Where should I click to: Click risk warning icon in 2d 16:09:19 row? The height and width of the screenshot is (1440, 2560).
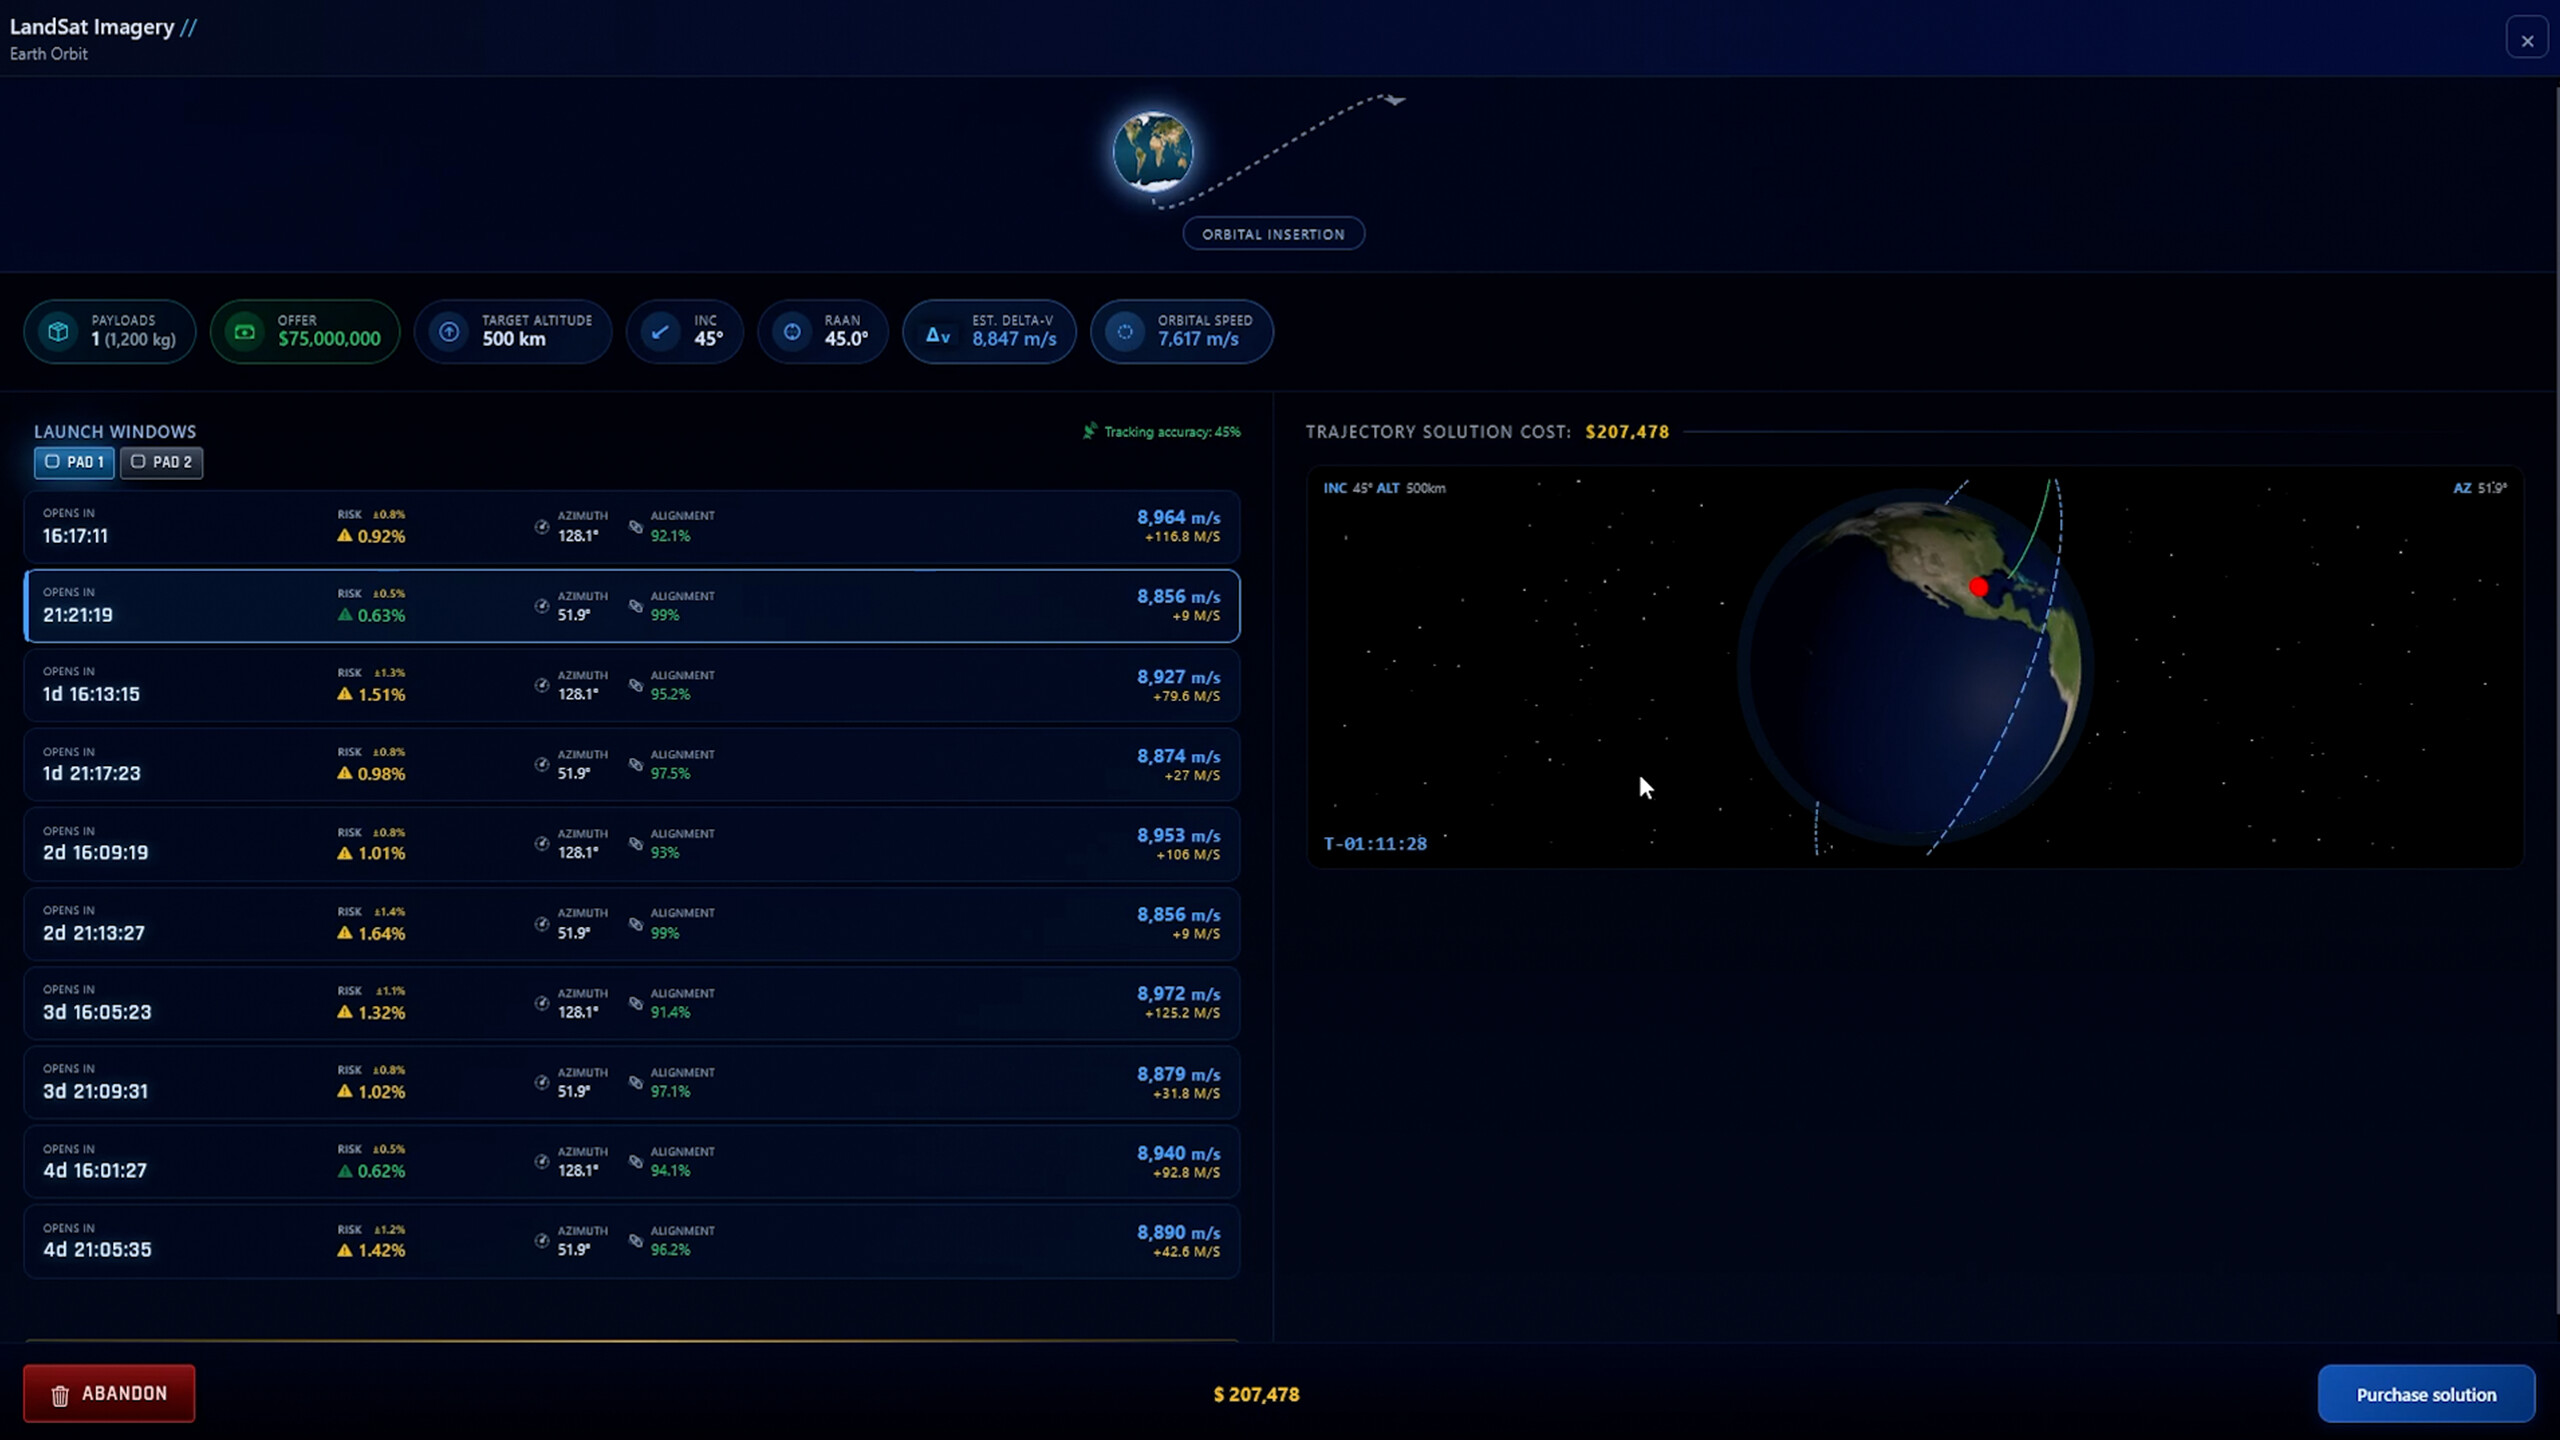pyautogui.click(x=345, y=853)
